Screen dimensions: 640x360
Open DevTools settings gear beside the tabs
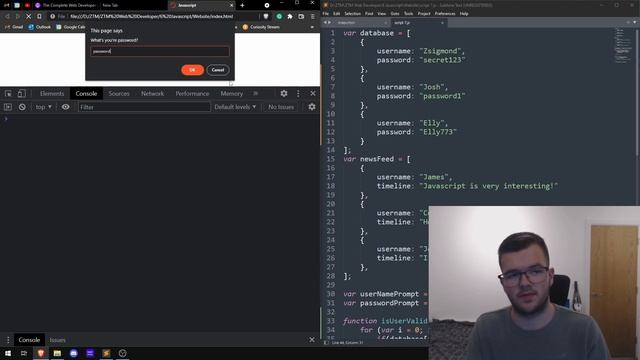click(x=284, y=93)
